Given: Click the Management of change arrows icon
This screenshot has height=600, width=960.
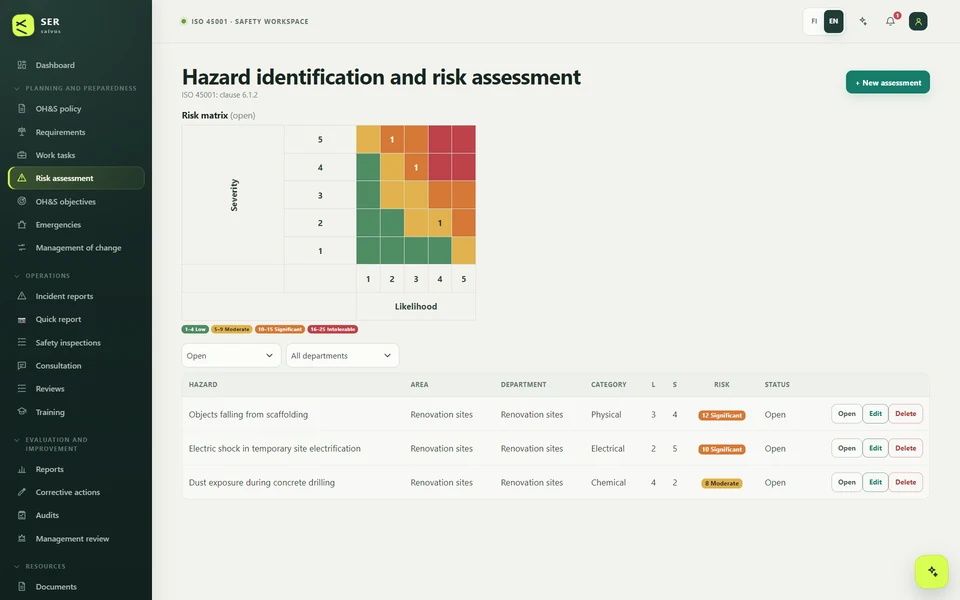Looking at the screenshot, I should (x=22, y=247).
